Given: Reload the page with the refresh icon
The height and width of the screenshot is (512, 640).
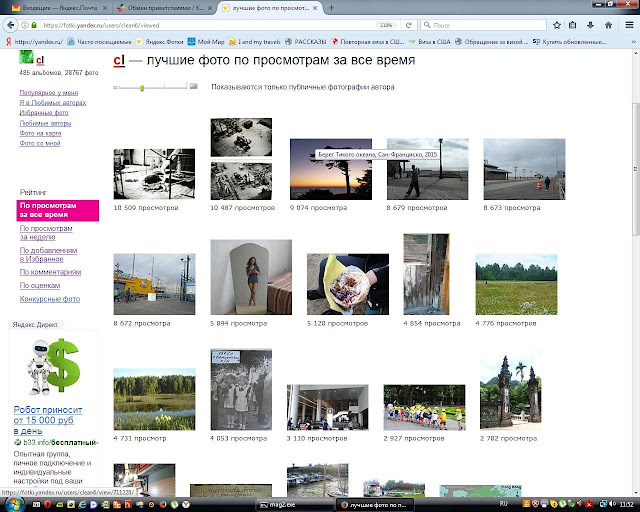Looking at the screenshot, I should 409,25.
